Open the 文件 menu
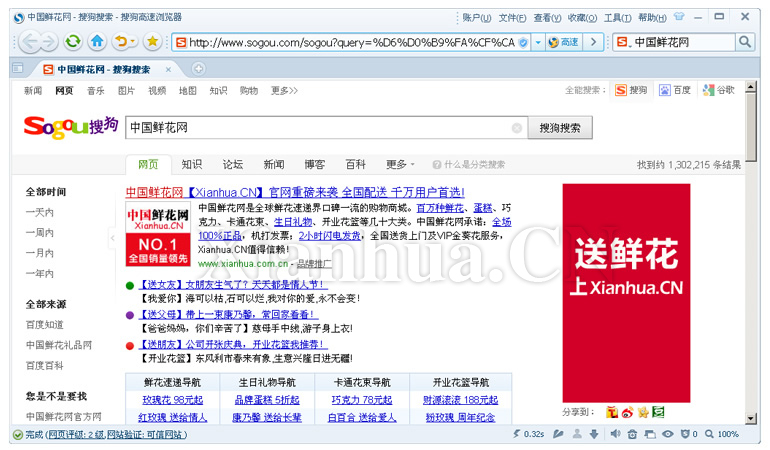 (x=512, y=18)
